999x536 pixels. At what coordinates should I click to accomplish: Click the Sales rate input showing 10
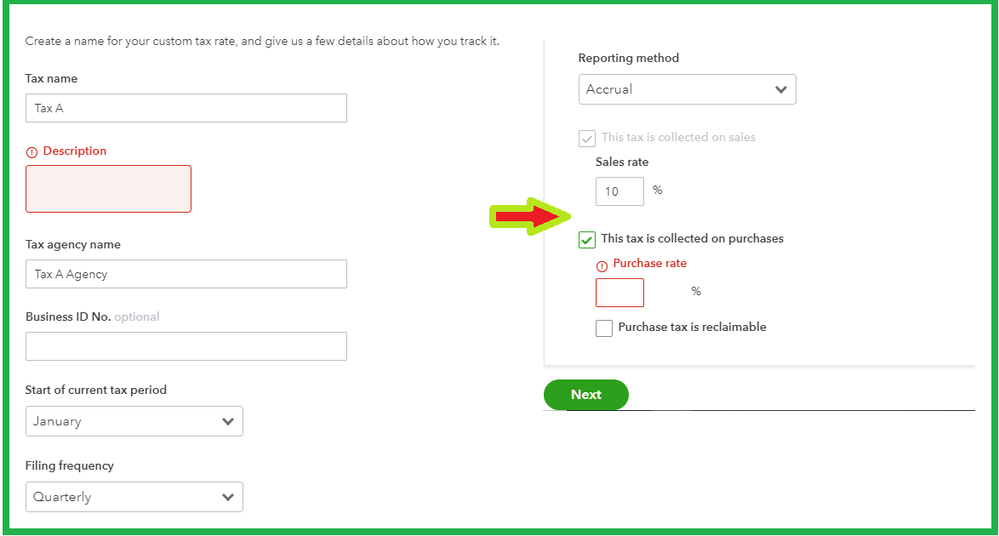point(619,191)
